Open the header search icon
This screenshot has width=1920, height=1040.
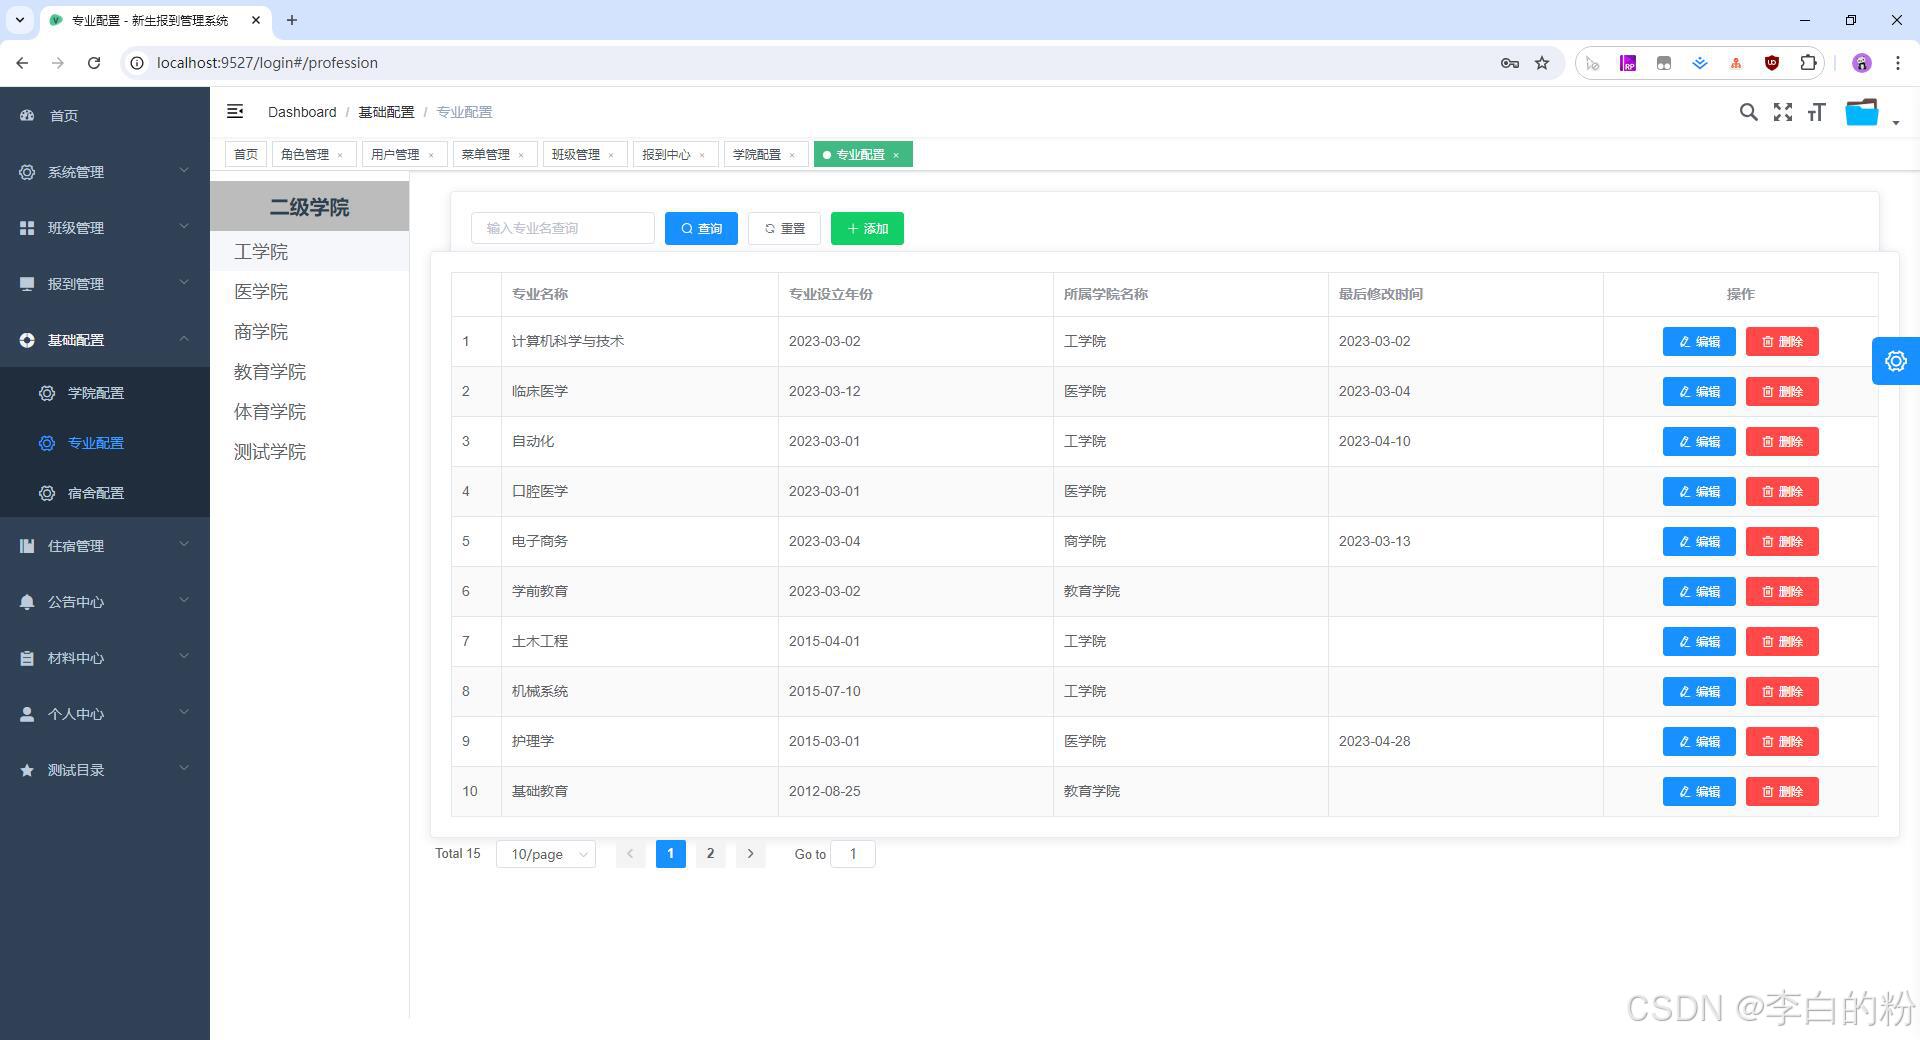tap(1748, 112)
